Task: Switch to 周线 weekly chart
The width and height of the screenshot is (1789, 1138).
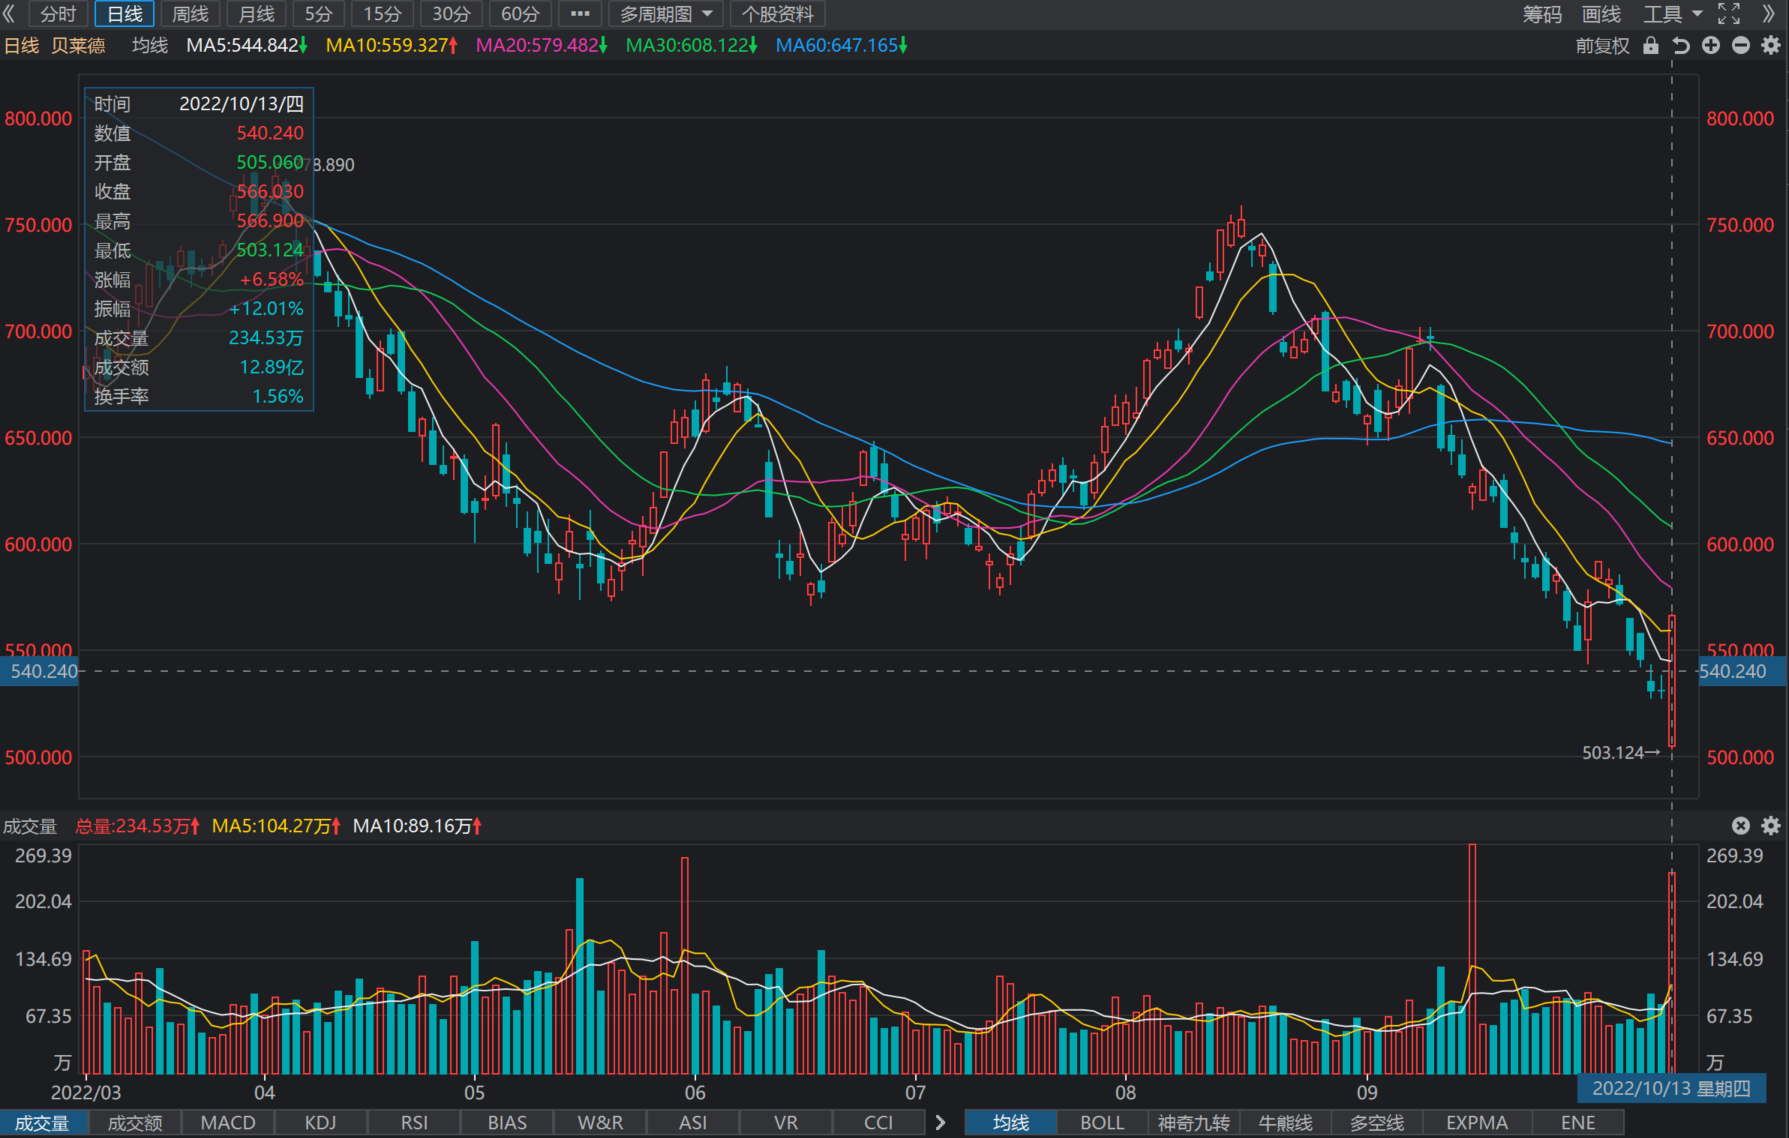Action: point(190,14)
